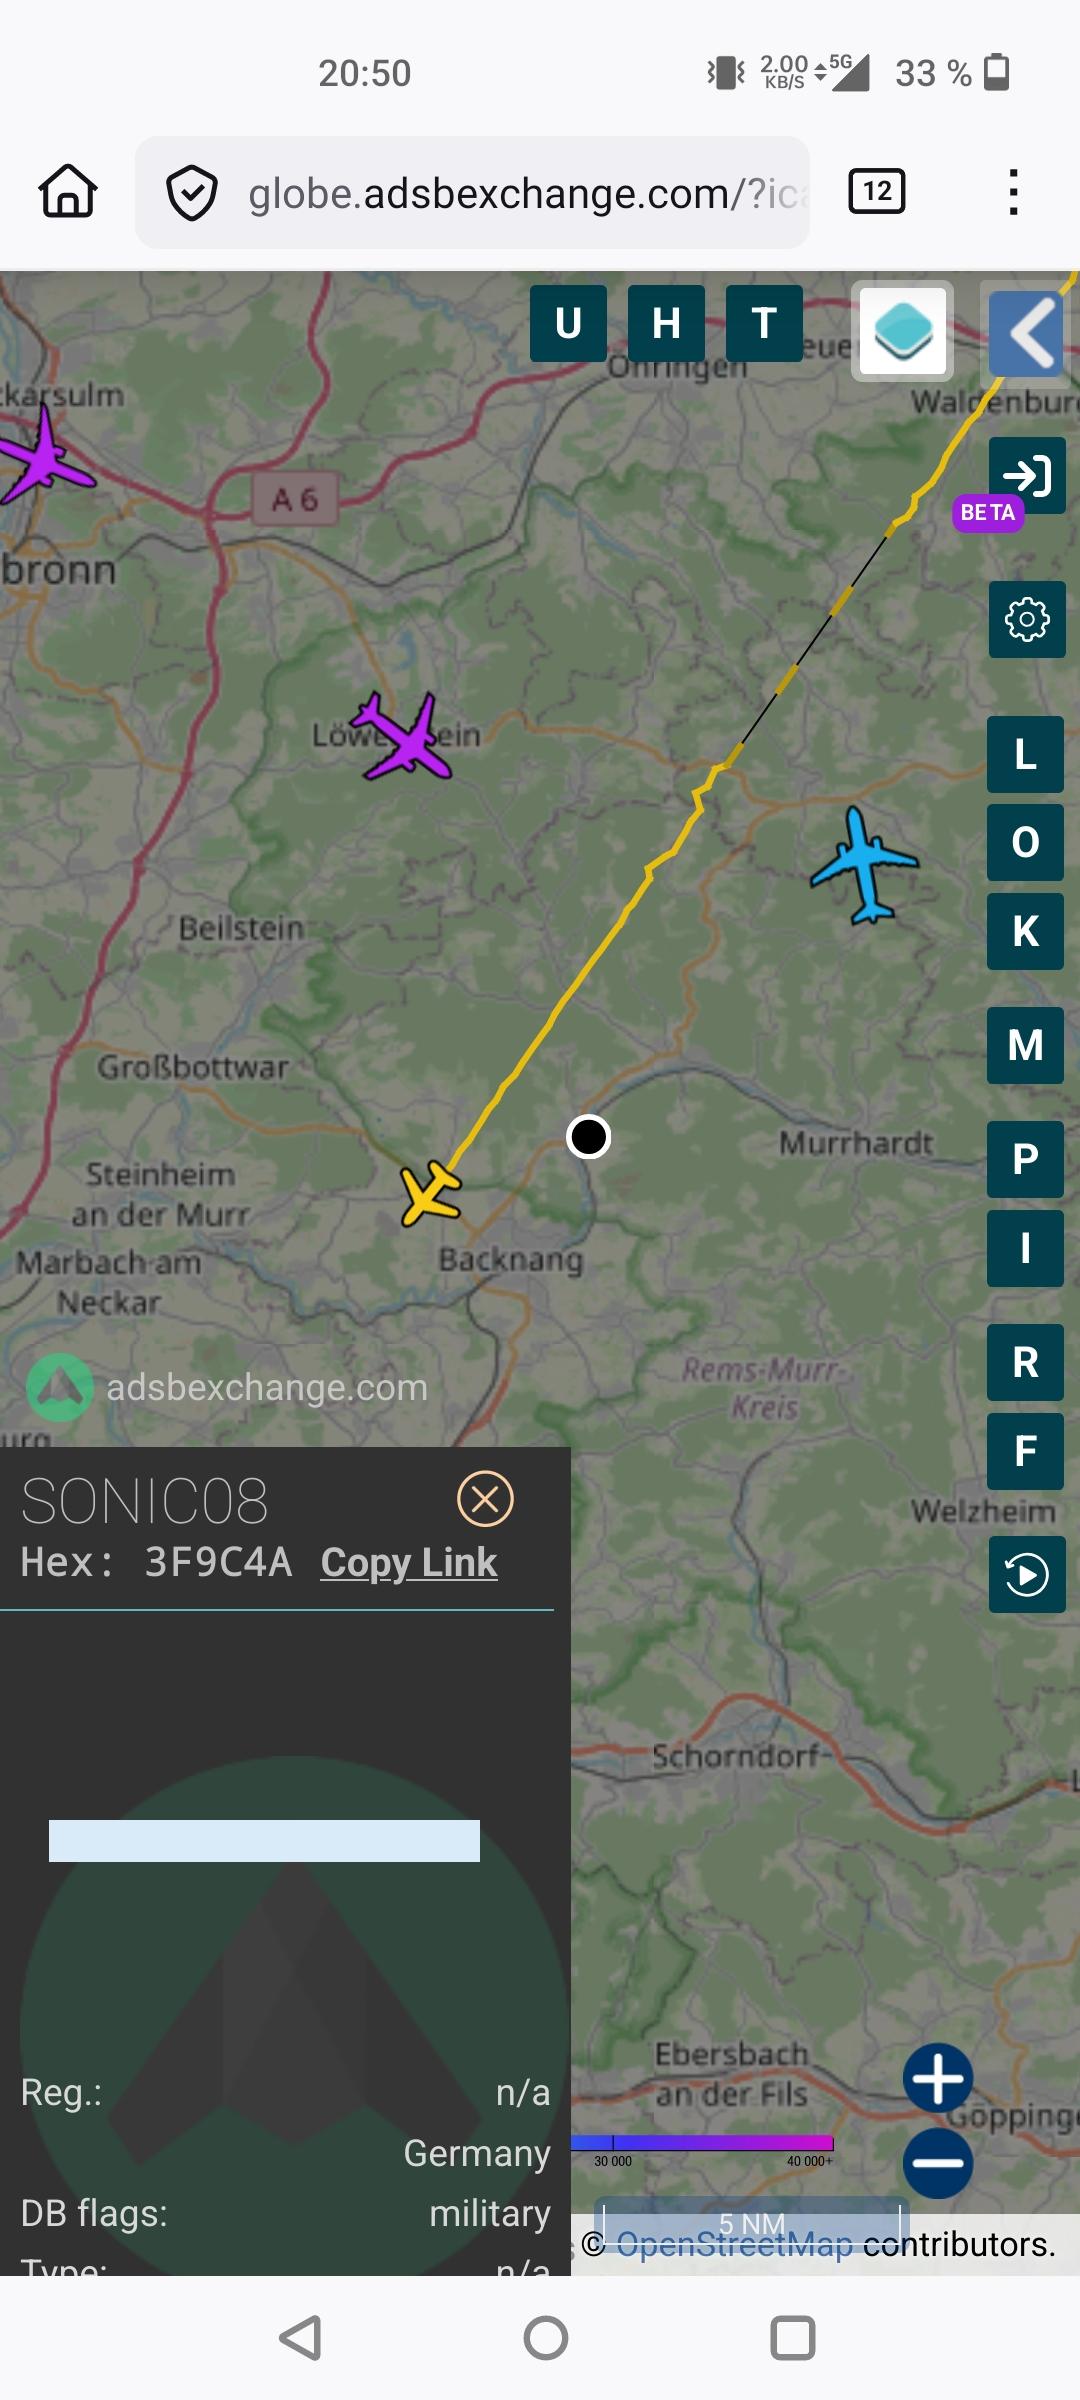Tap the globe.adsbexchange.com address bar

coord(472,192)
